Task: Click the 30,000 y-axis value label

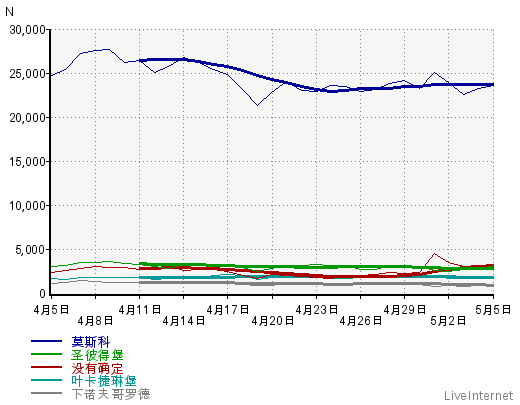Action: [27, 30]
